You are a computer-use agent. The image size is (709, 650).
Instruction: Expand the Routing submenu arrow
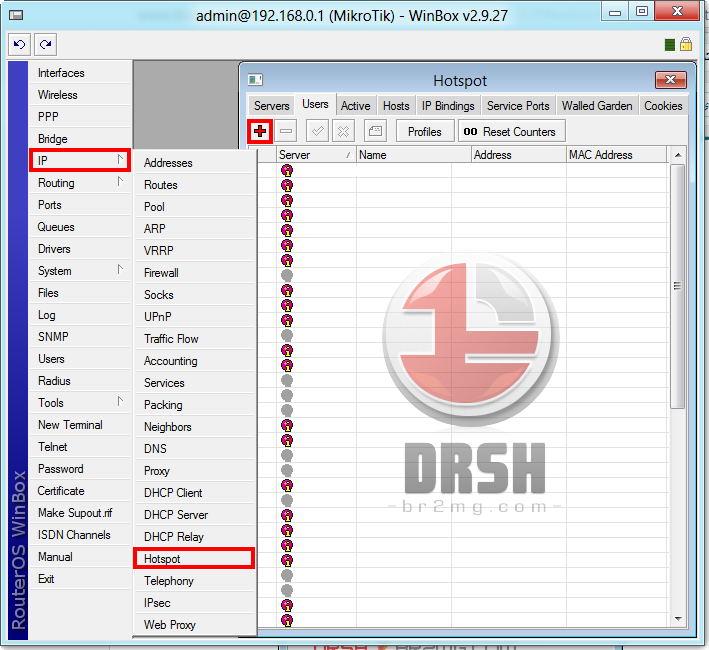(x=120, y=182)
